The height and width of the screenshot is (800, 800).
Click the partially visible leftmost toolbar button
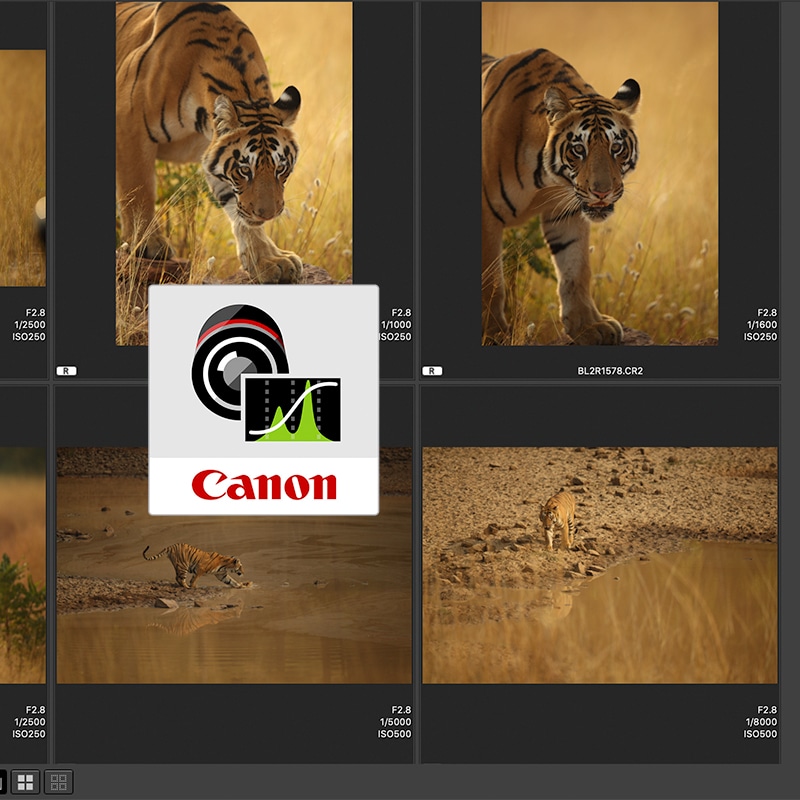(x=3, y=782)
